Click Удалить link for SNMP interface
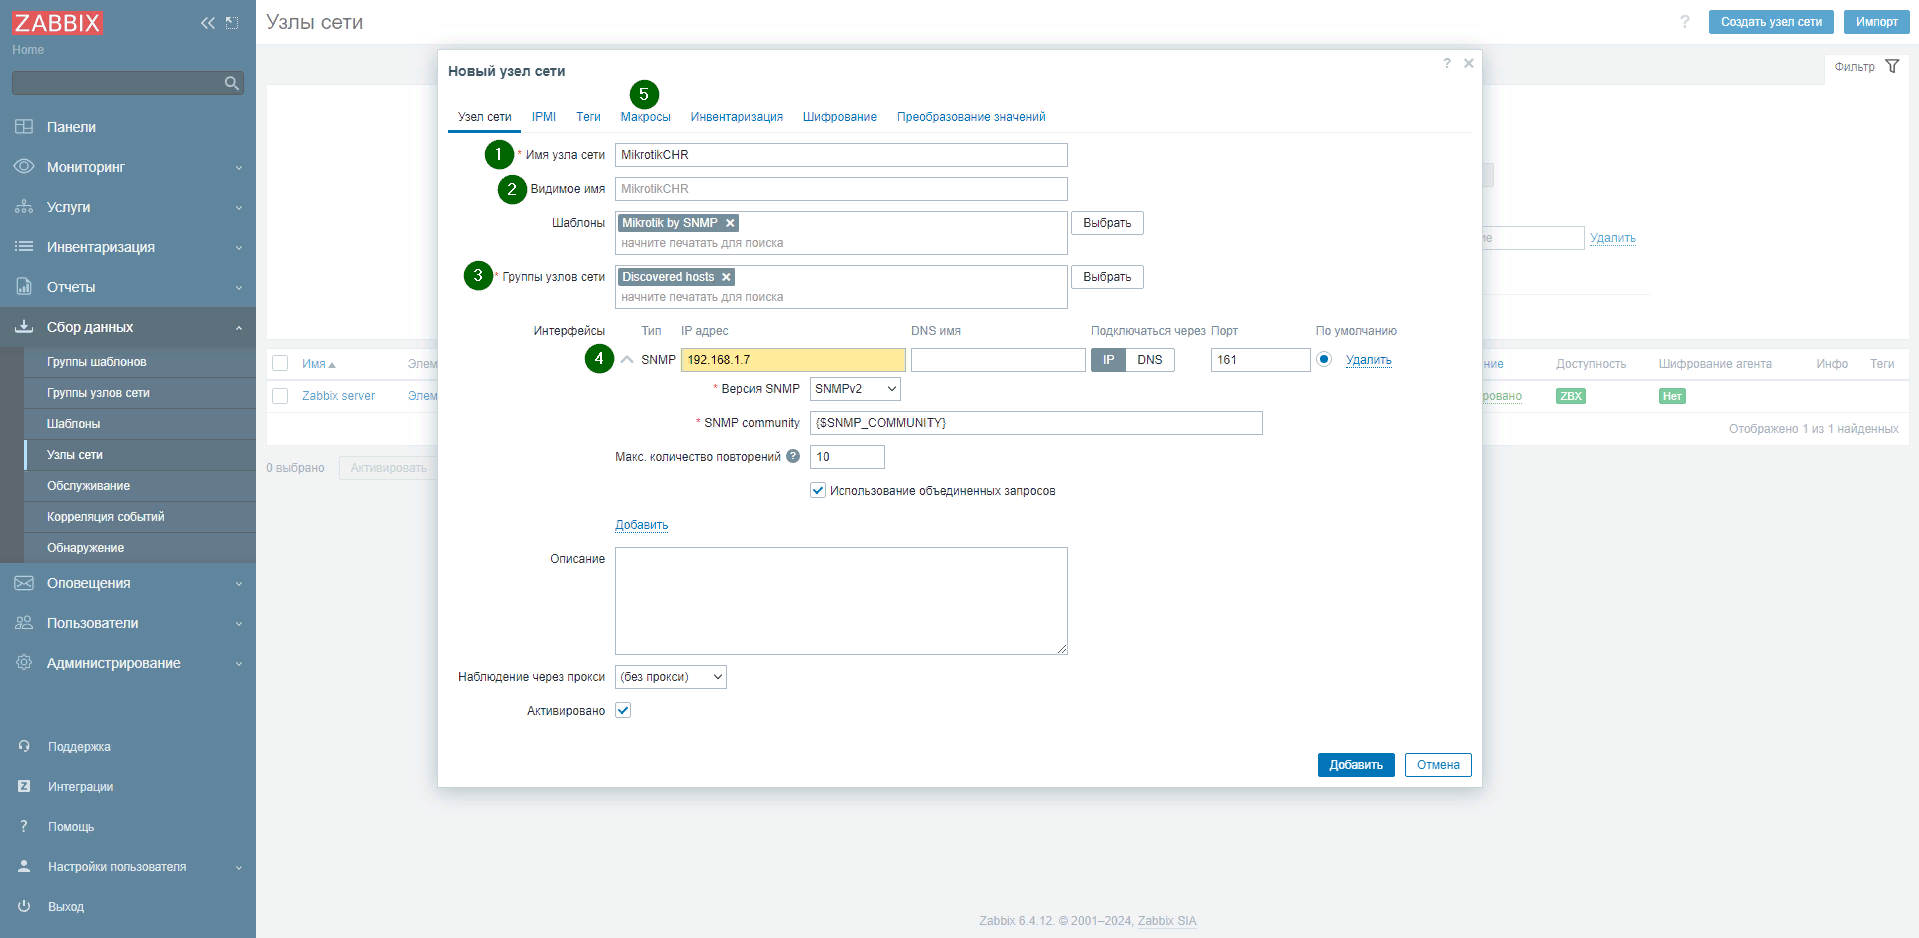The height and width of the screenshot is (938, 1919). click(1369, 360)
